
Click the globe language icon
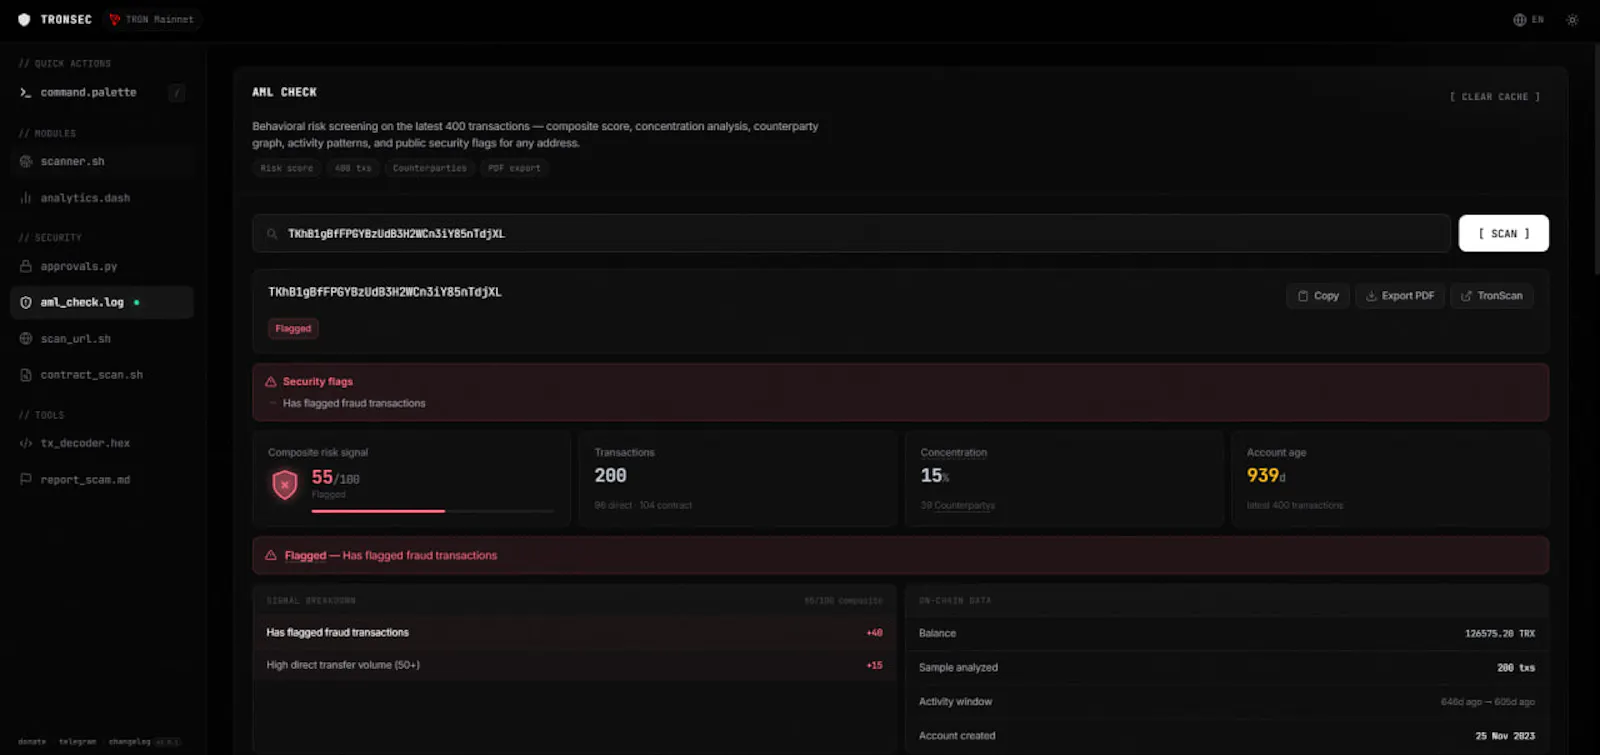1520,19
